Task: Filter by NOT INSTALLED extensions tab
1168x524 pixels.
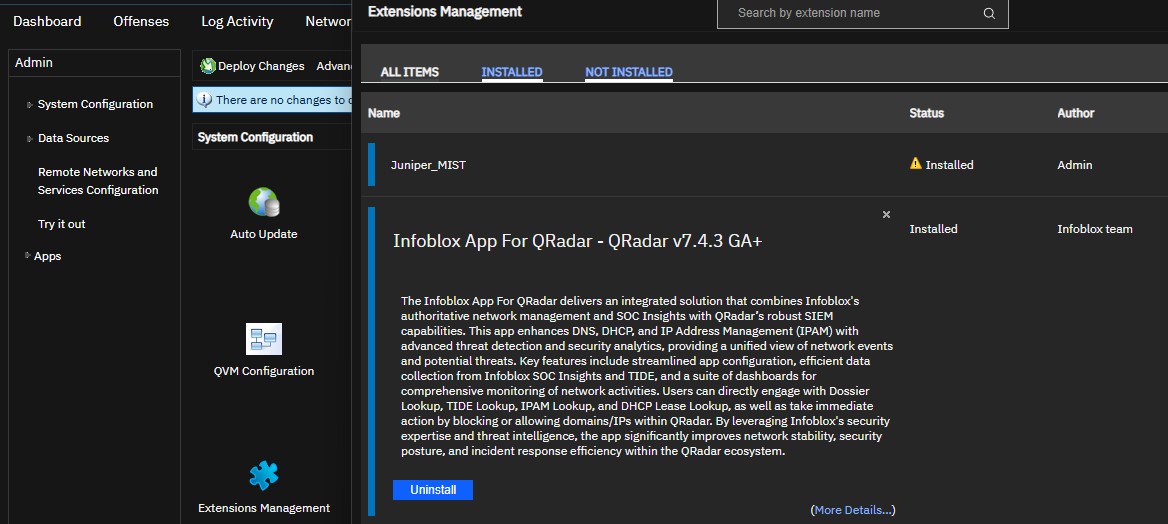Action: [x=629, y=72]
